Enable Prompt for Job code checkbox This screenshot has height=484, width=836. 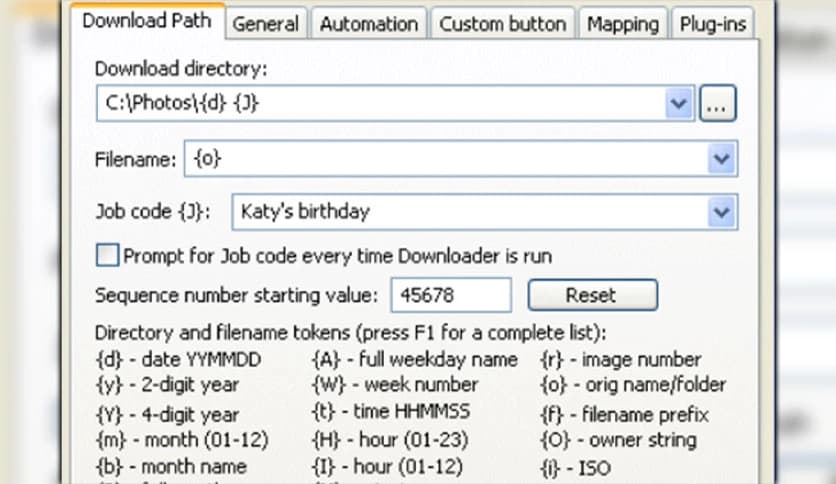107,255
